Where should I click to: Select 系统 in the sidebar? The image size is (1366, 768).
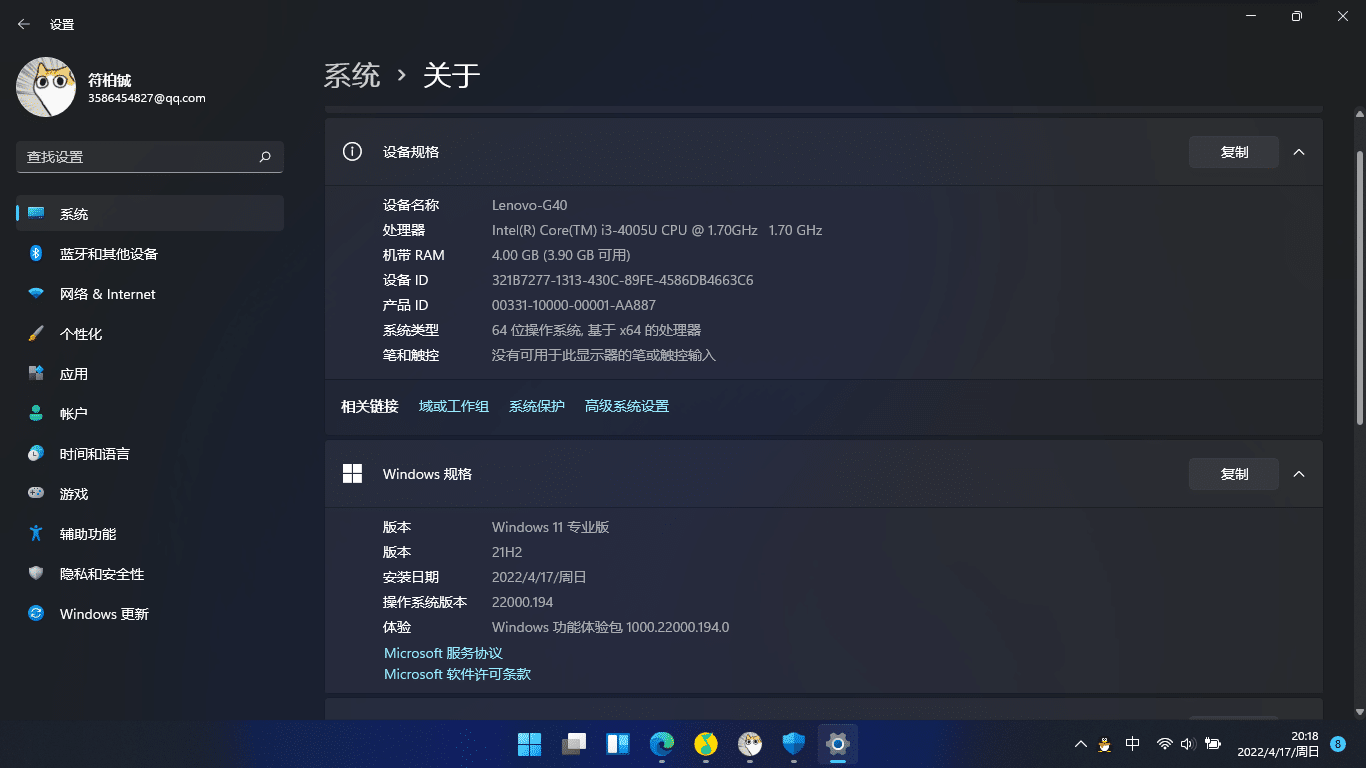coord(74,214)
